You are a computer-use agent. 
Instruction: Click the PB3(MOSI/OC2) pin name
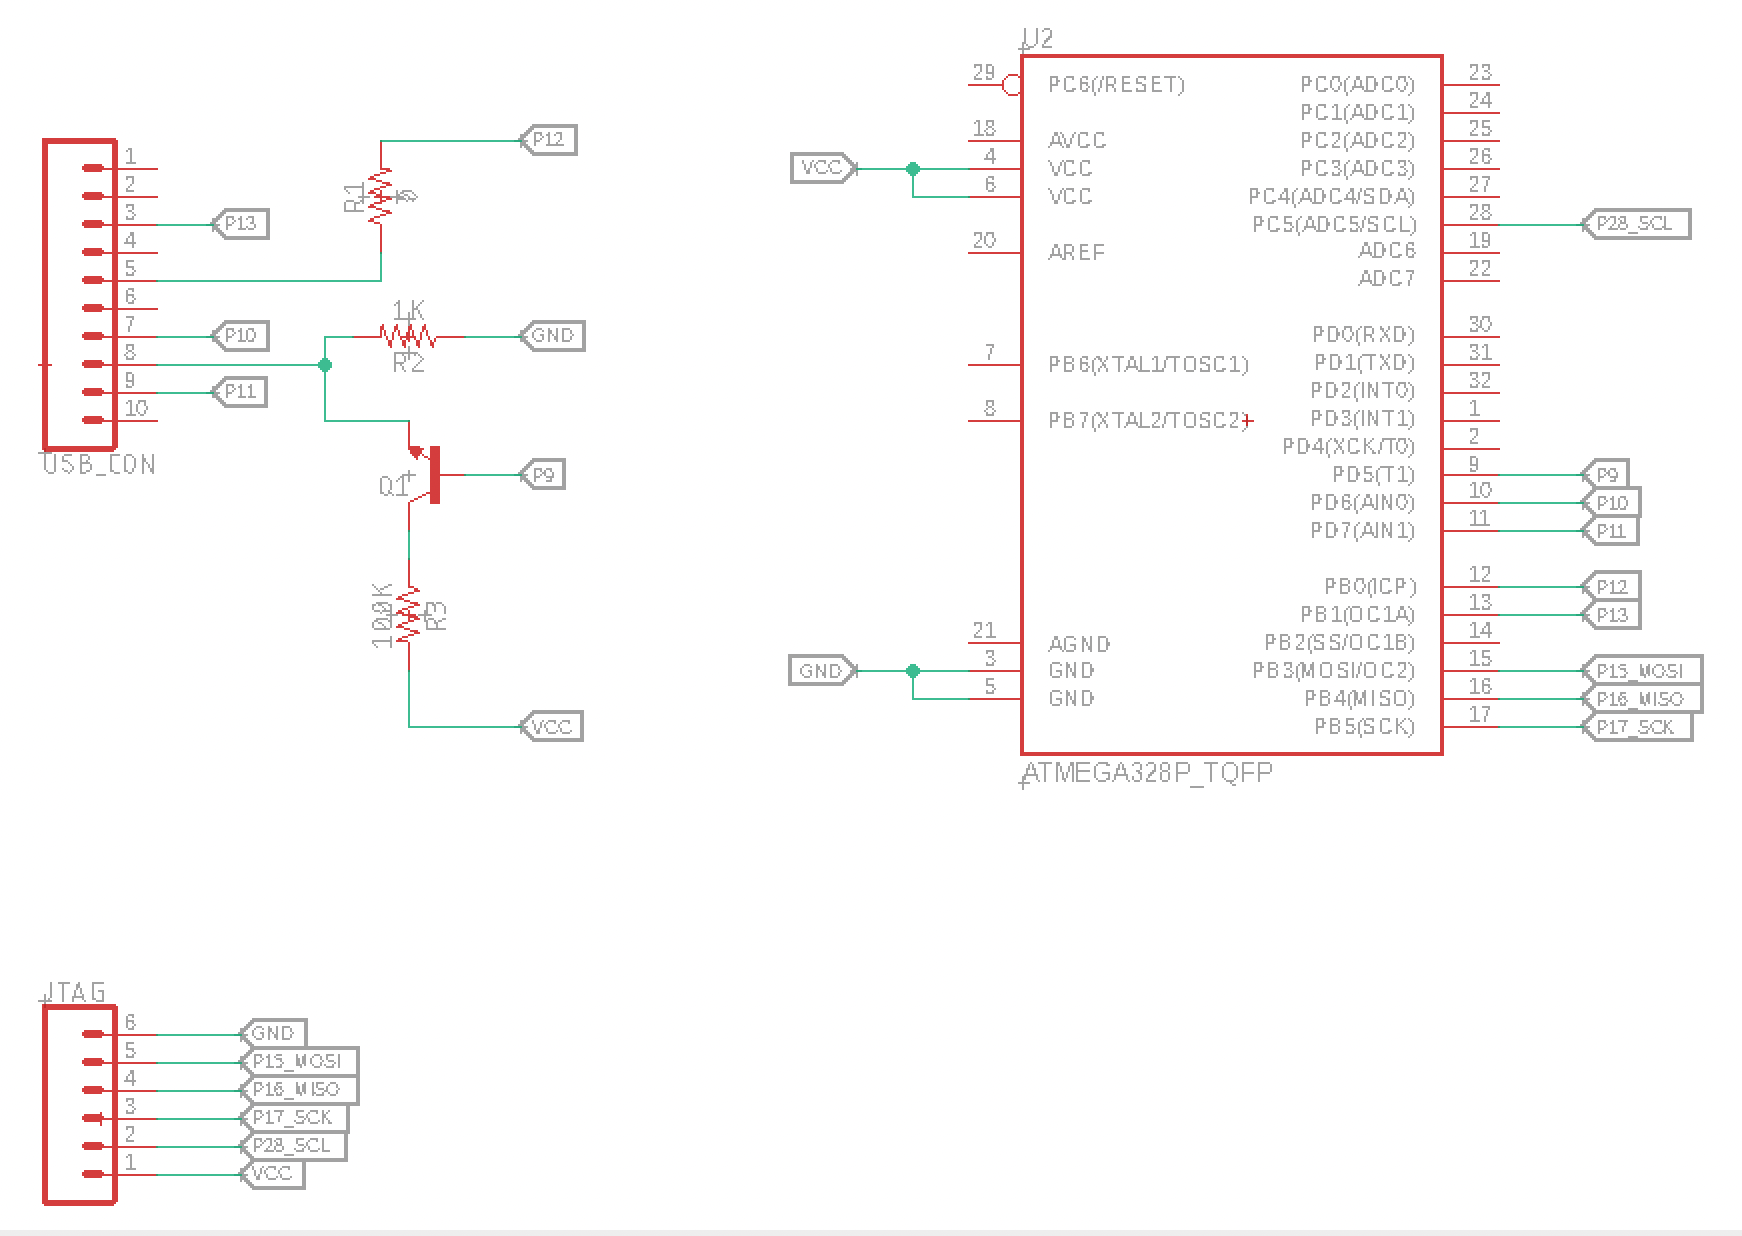coord(1334,671)
